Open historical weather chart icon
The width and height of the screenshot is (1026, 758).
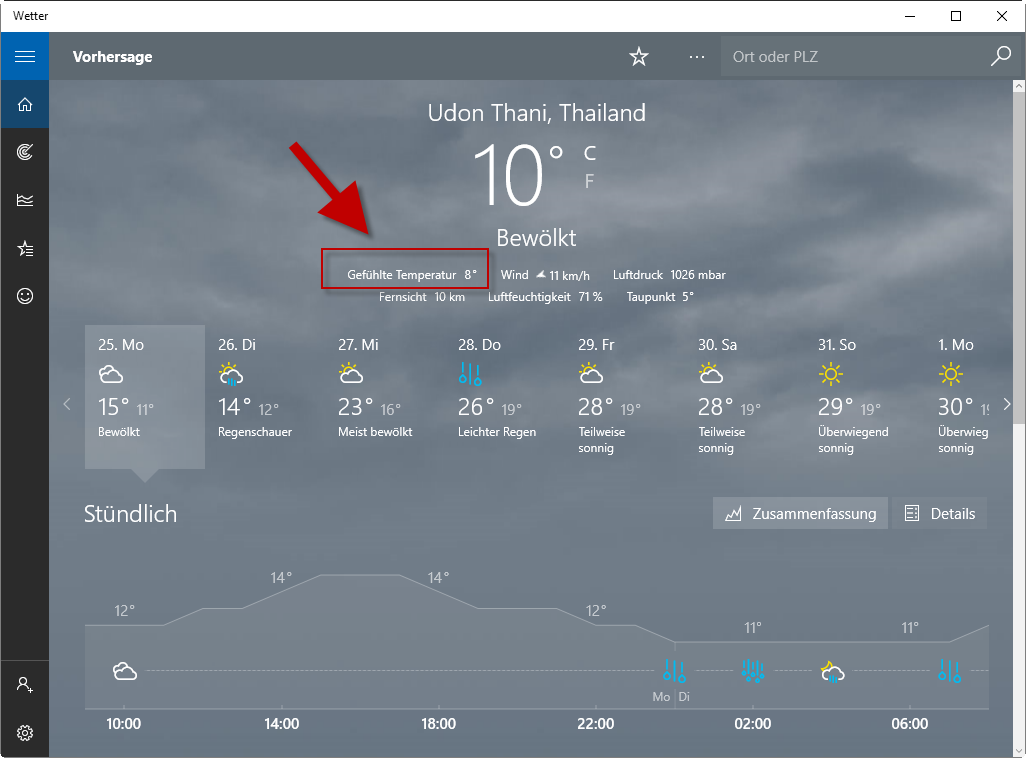[25, 200]
